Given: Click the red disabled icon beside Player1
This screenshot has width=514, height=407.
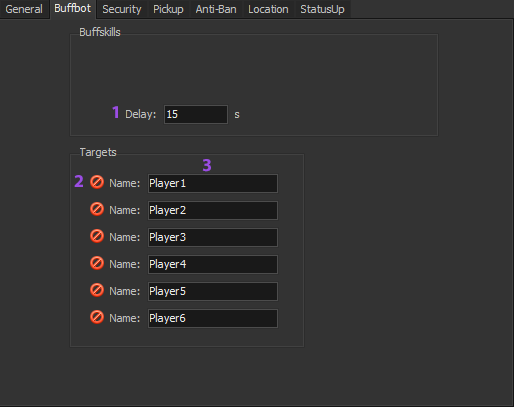Looking at the screenshot, I should 97,182.
